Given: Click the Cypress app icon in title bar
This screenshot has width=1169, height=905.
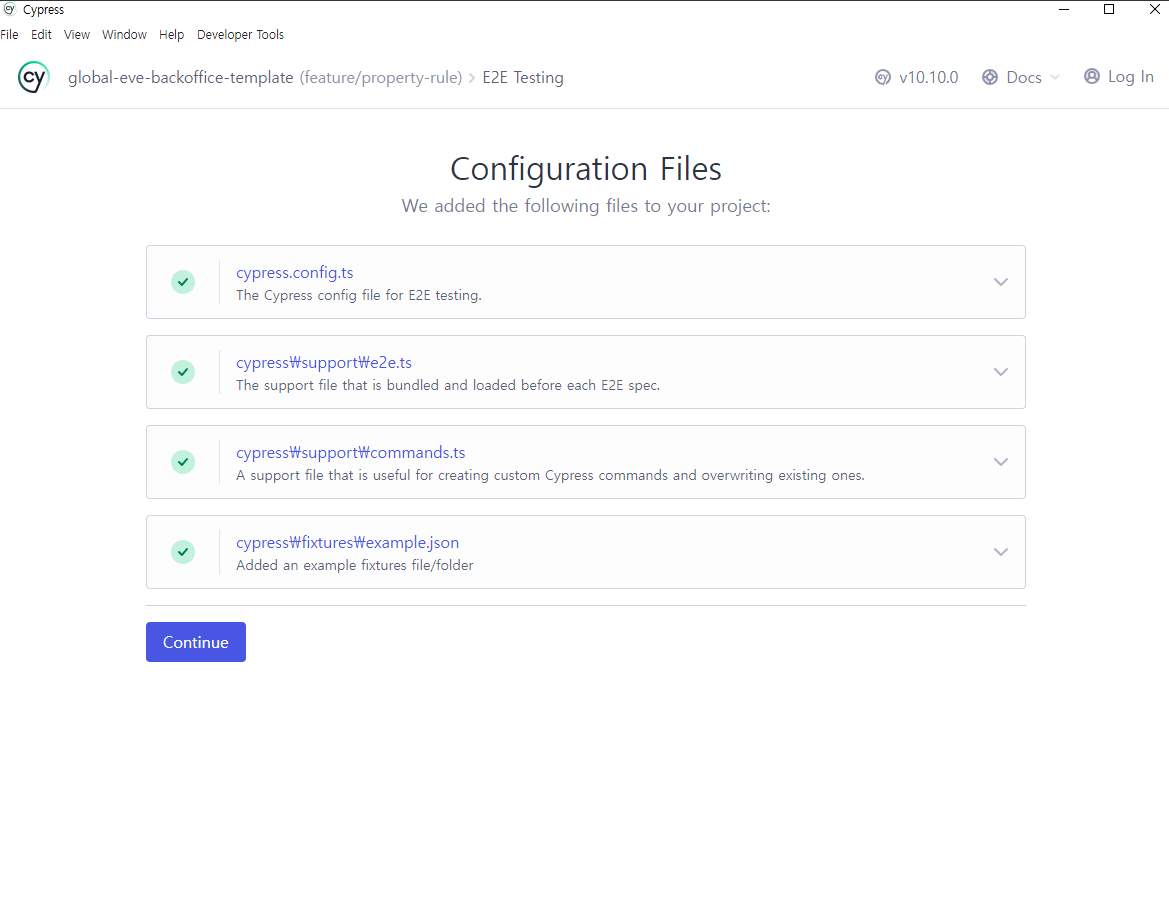Looking at the screenshot, I should tap(10, 10).
